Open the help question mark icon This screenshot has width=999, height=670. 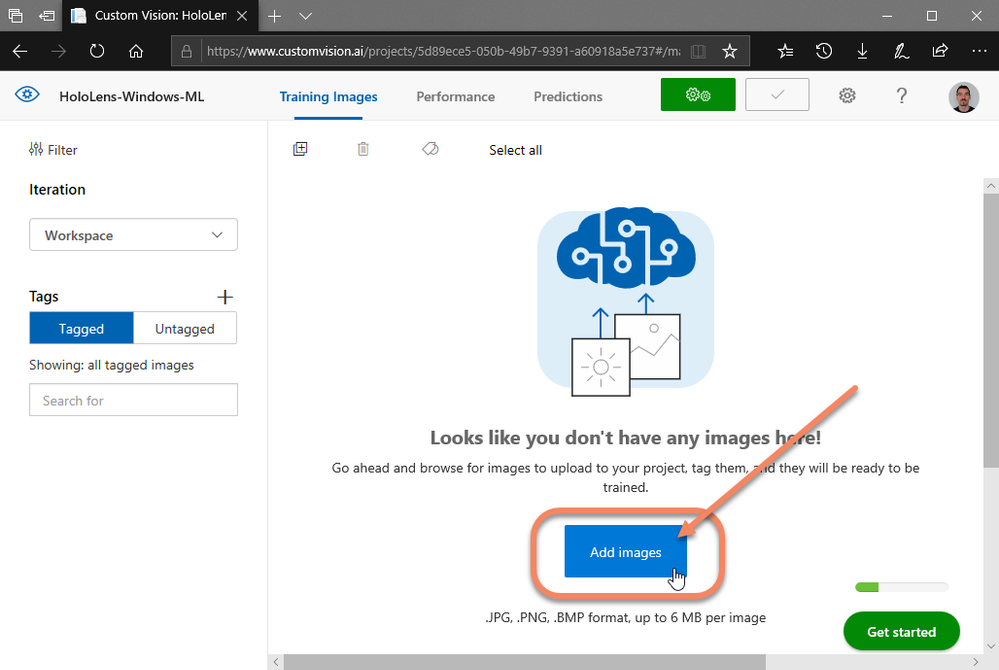coord(901,96)
